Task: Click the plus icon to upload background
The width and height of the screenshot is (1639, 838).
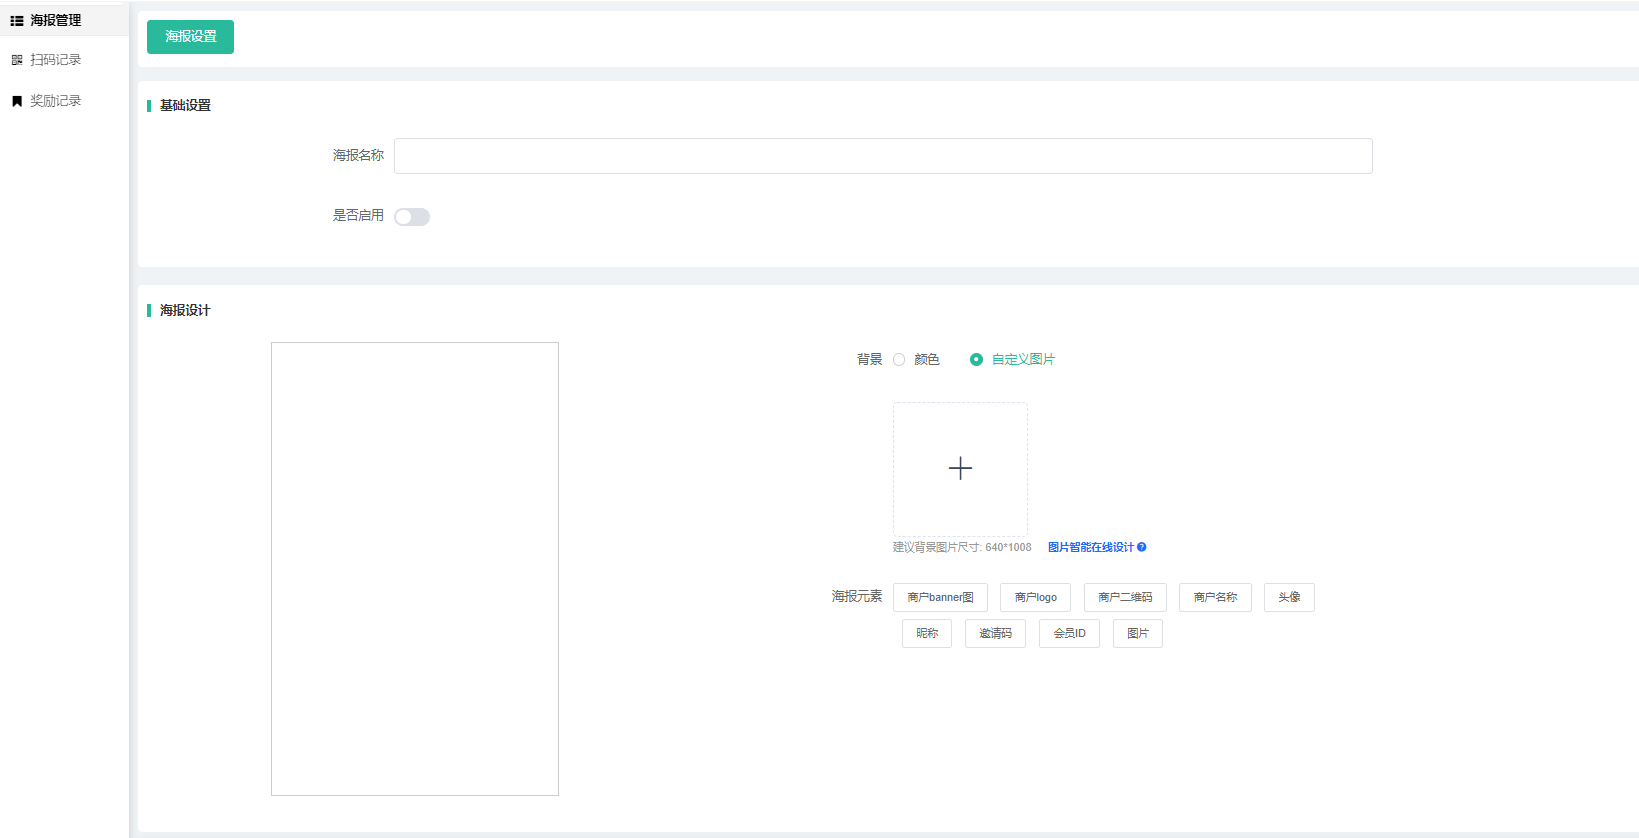Action: coord(960,469)
